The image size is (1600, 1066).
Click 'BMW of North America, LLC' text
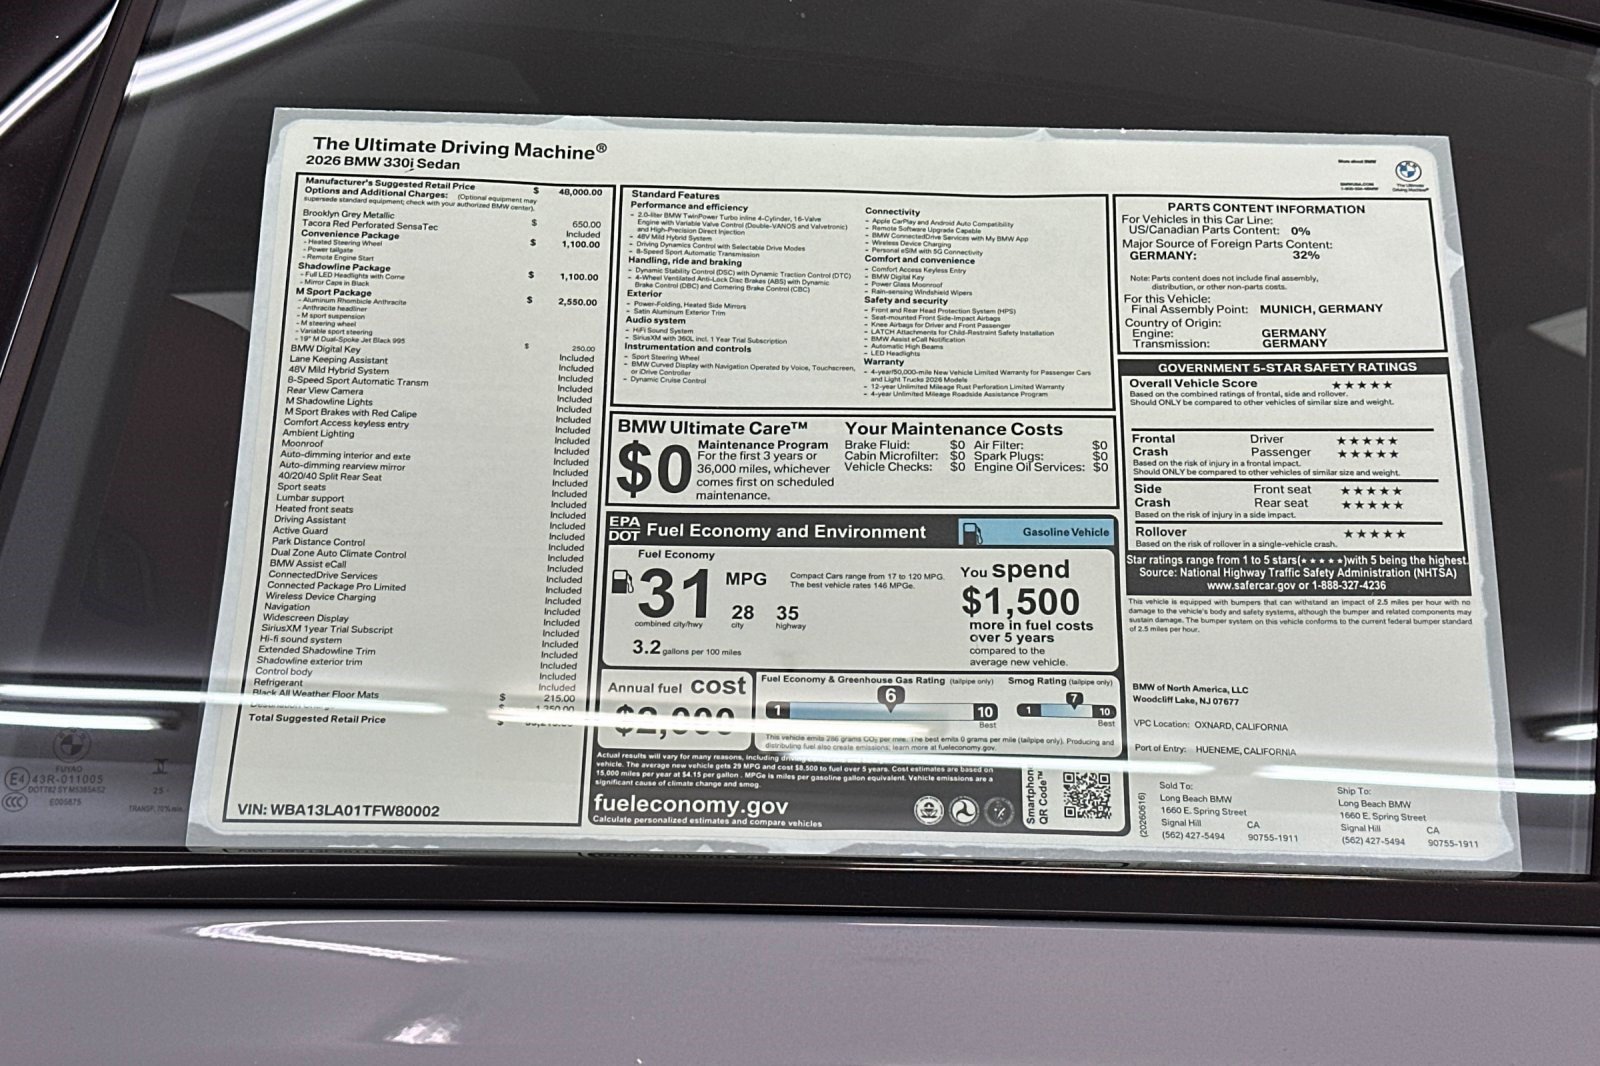tap(1190, 689)
